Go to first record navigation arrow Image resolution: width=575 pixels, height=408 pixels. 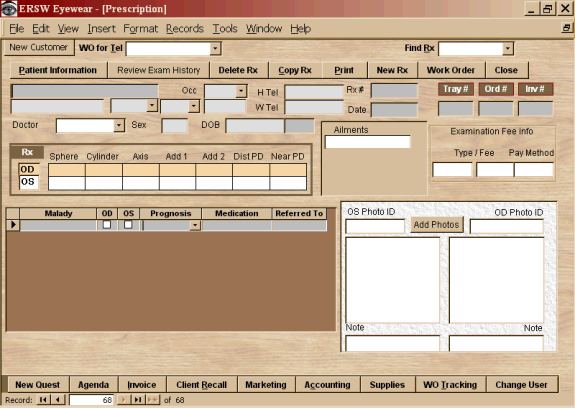(x=43, y=400)
